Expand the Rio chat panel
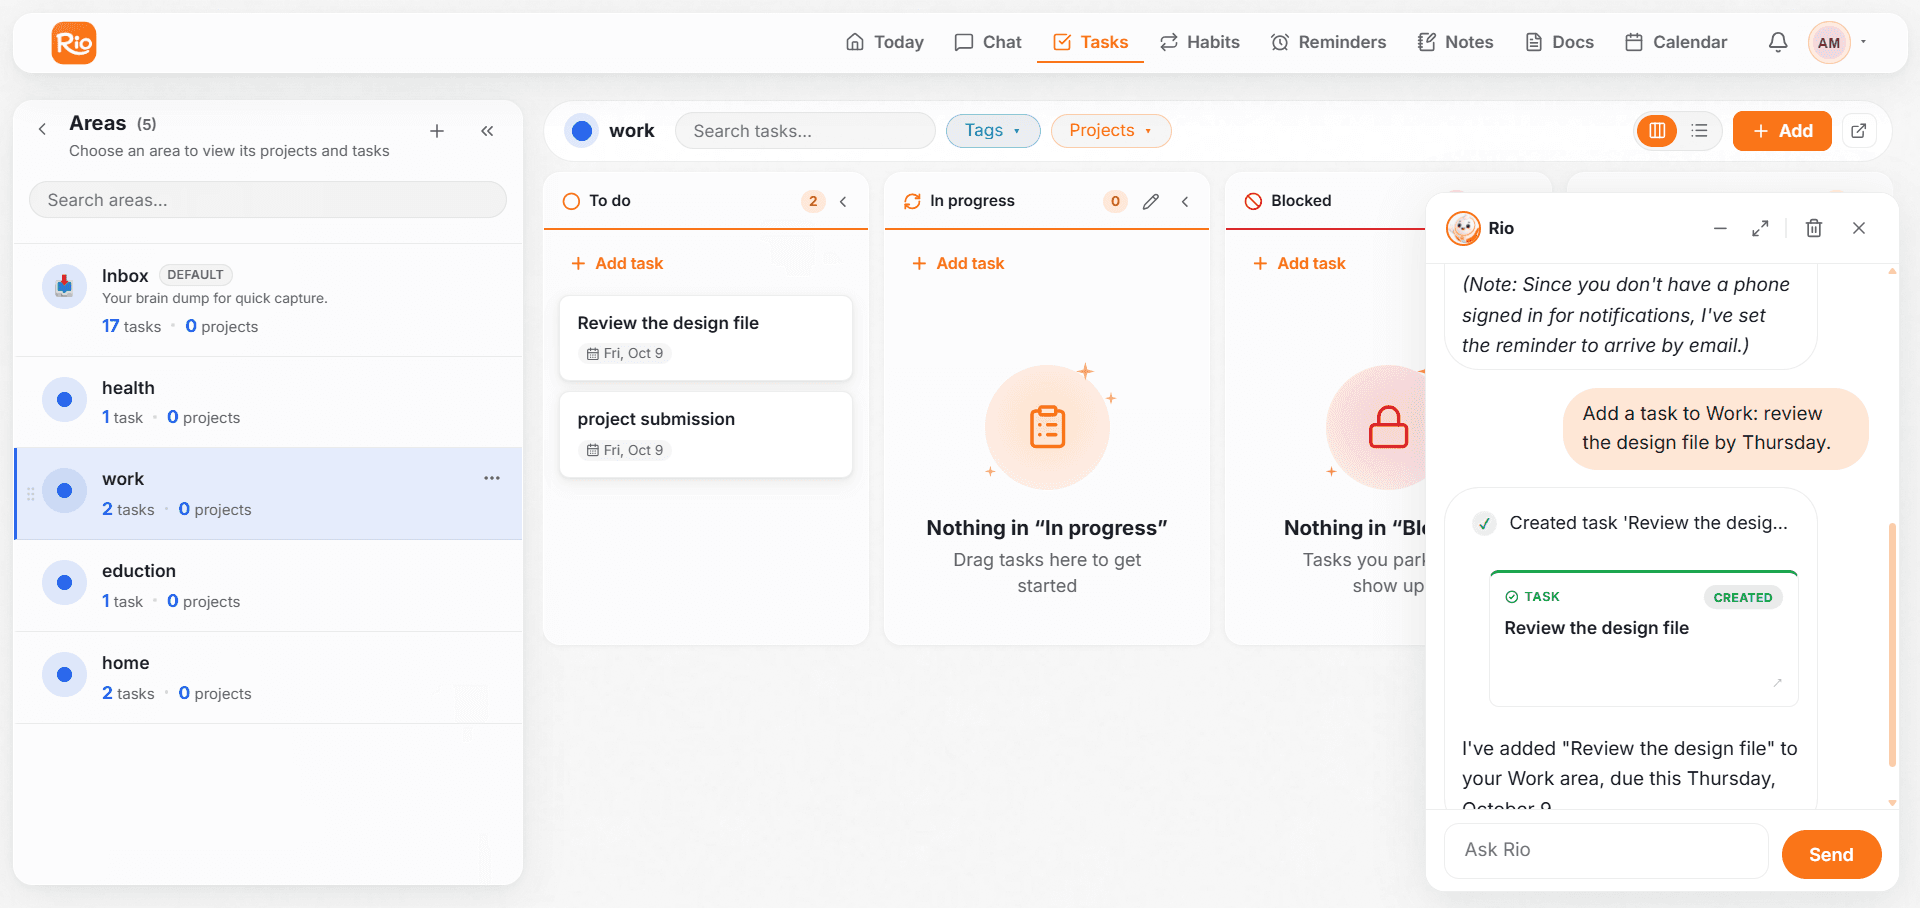Viewport: 1920px width, 908px height. click(1760, 228)
